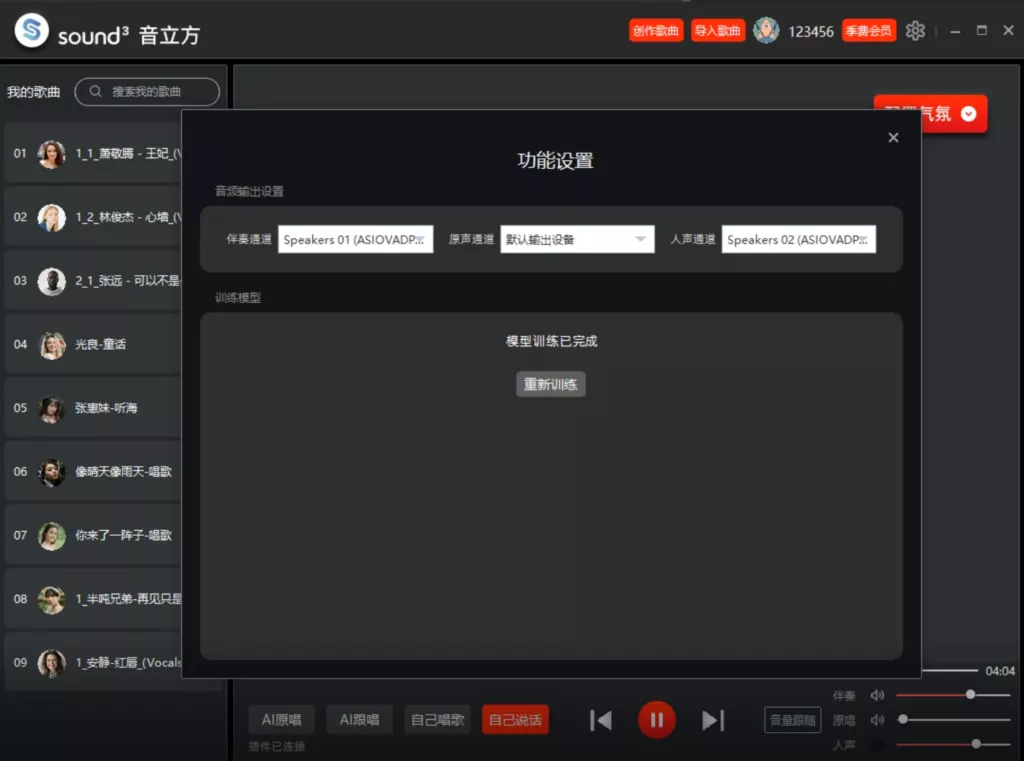Switch to AI原唱 mode
The width and height of the screenshot is (1024, 761).
pyautogui.click(x=281, y=720)
